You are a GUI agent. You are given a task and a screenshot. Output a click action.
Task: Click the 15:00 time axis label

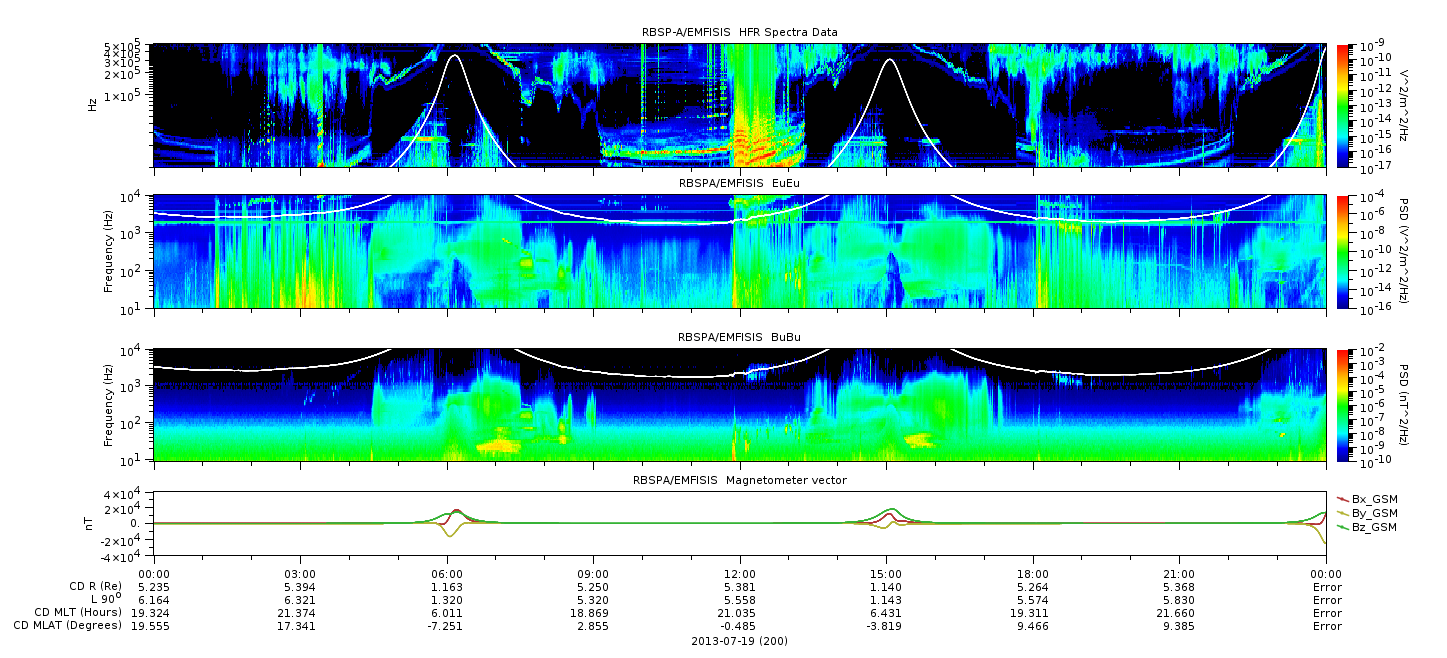pyautogui.click(x=886, y=574)
